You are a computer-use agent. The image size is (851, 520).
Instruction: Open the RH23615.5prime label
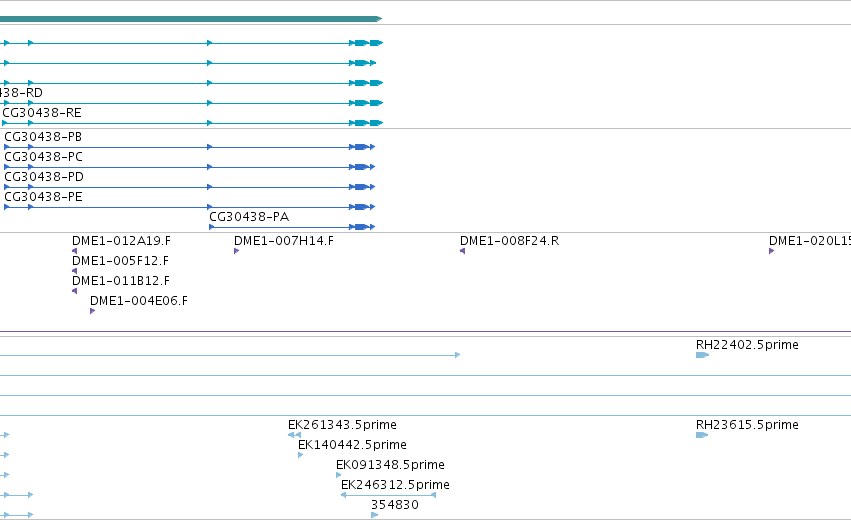click(x=747, y=425)
